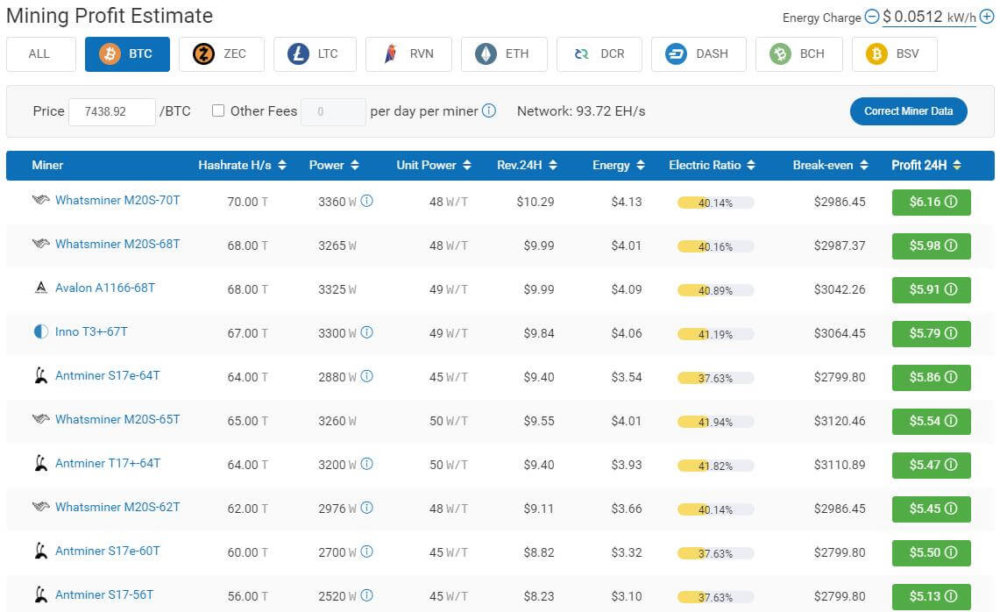Click the Other Fees amount field
This screenshot has height=612, width=1000.
pos(333,112)
